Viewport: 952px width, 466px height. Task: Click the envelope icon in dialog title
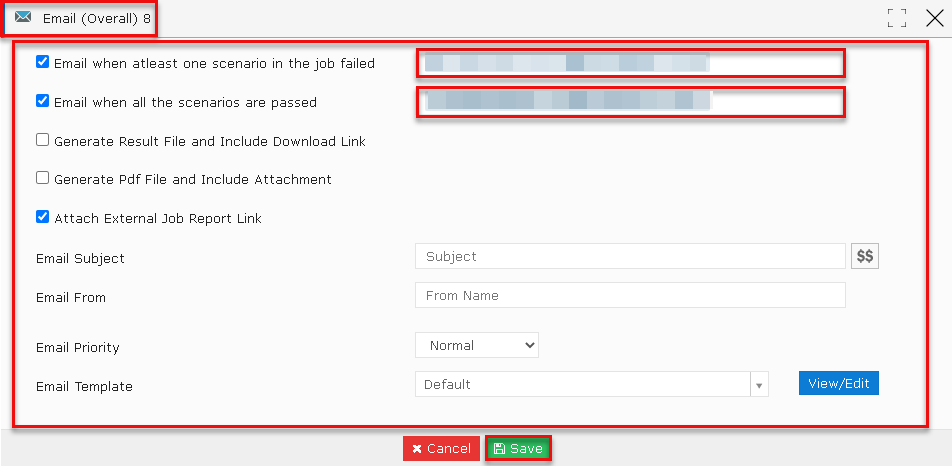click(x=23, y=17)
